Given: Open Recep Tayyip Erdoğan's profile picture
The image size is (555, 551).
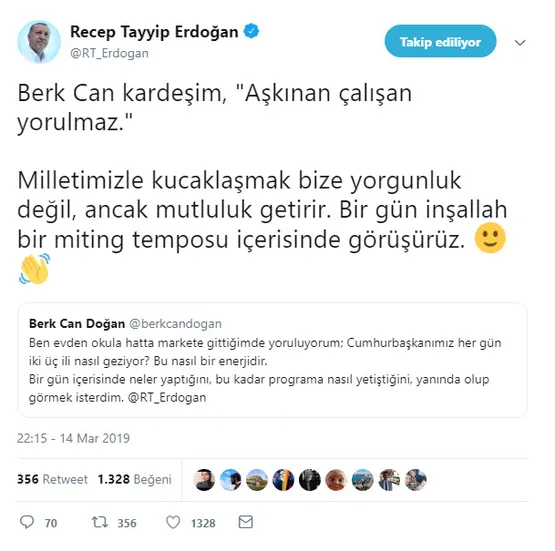Looking at the screenshot, I should tap(39, 42).
